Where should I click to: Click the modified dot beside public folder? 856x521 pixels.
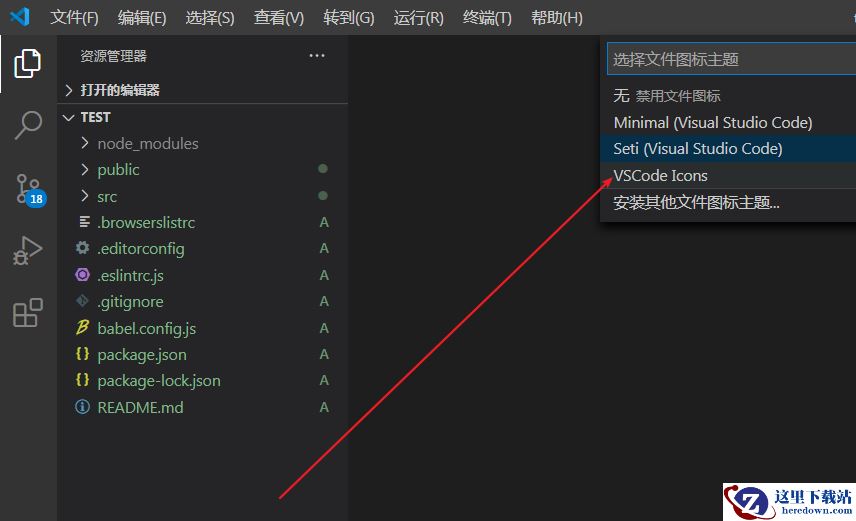tap(323, 169)
